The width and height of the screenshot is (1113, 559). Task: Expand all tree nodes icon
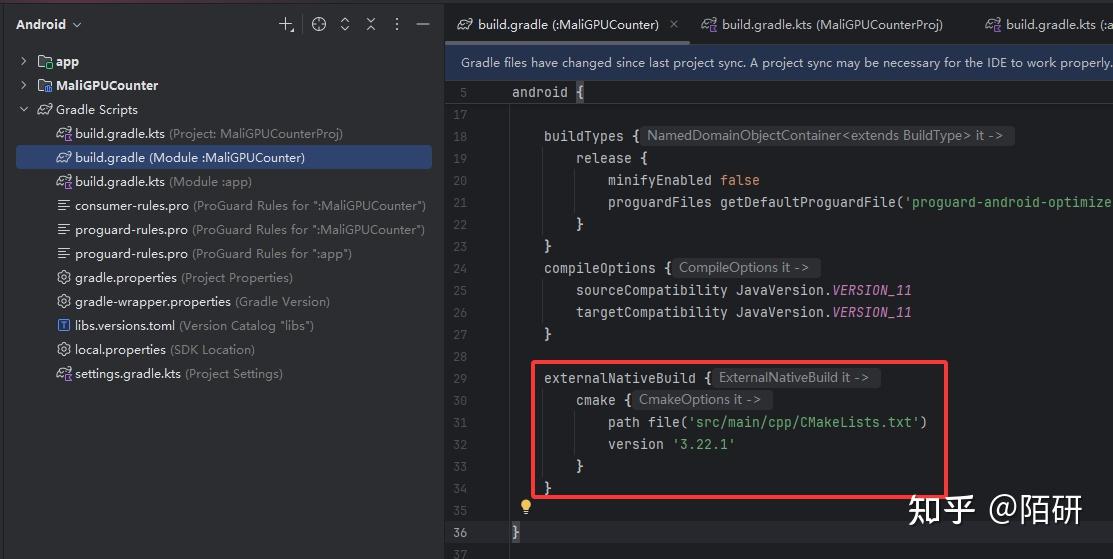[x=345, y=24]
